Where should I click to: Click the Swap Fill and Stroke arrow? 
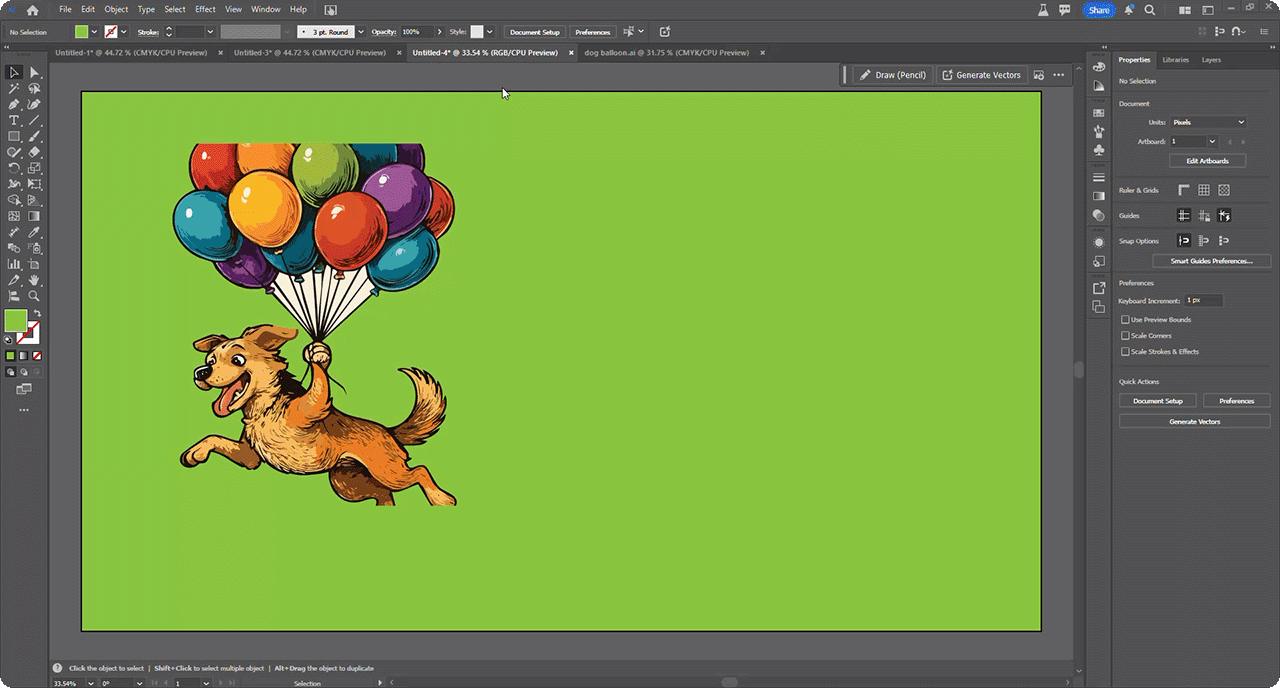coord(38,314)
